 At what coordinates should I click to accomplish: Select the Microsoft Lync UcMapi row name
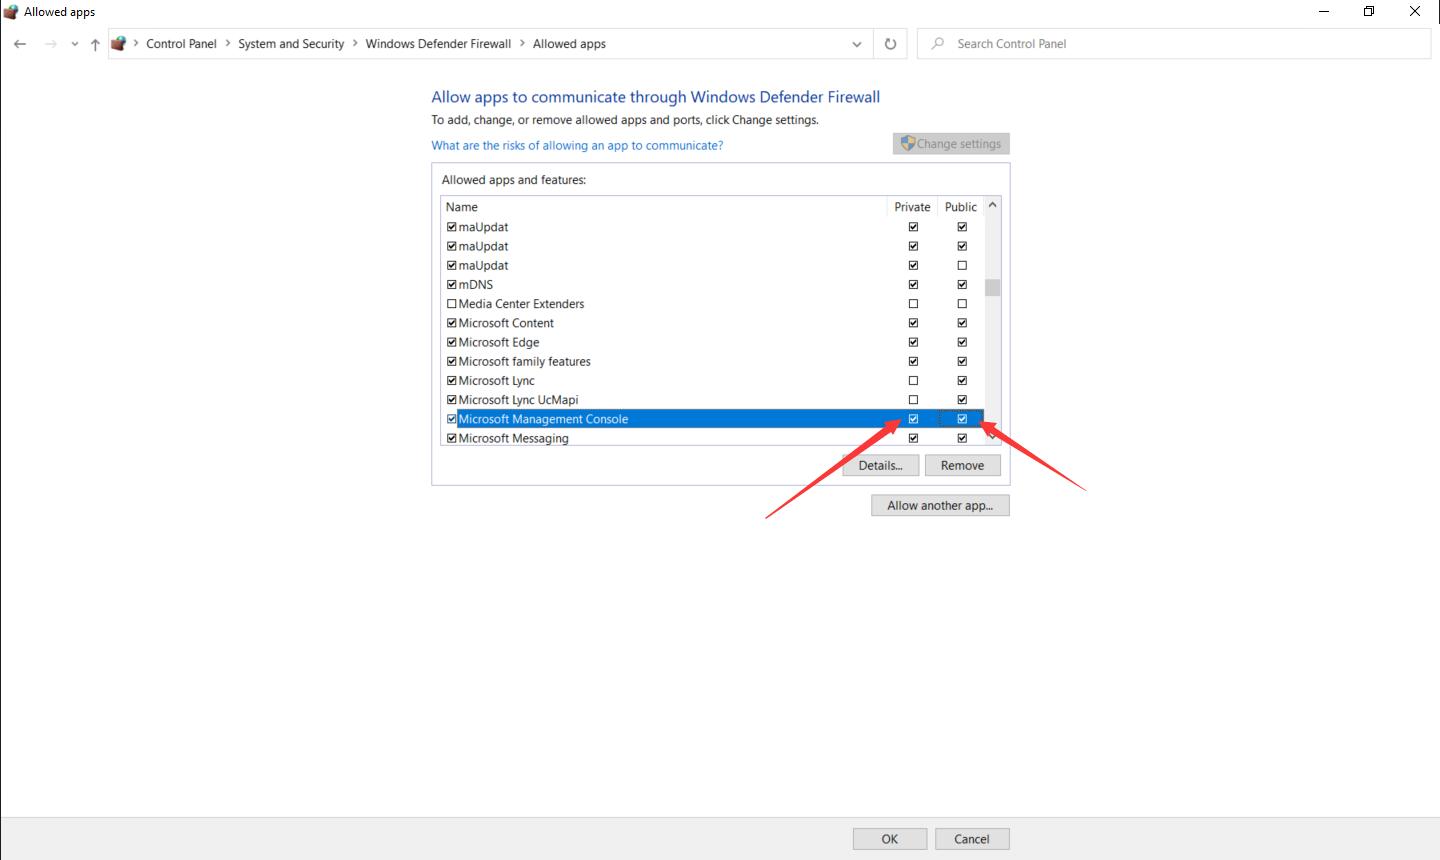point(518,399)
